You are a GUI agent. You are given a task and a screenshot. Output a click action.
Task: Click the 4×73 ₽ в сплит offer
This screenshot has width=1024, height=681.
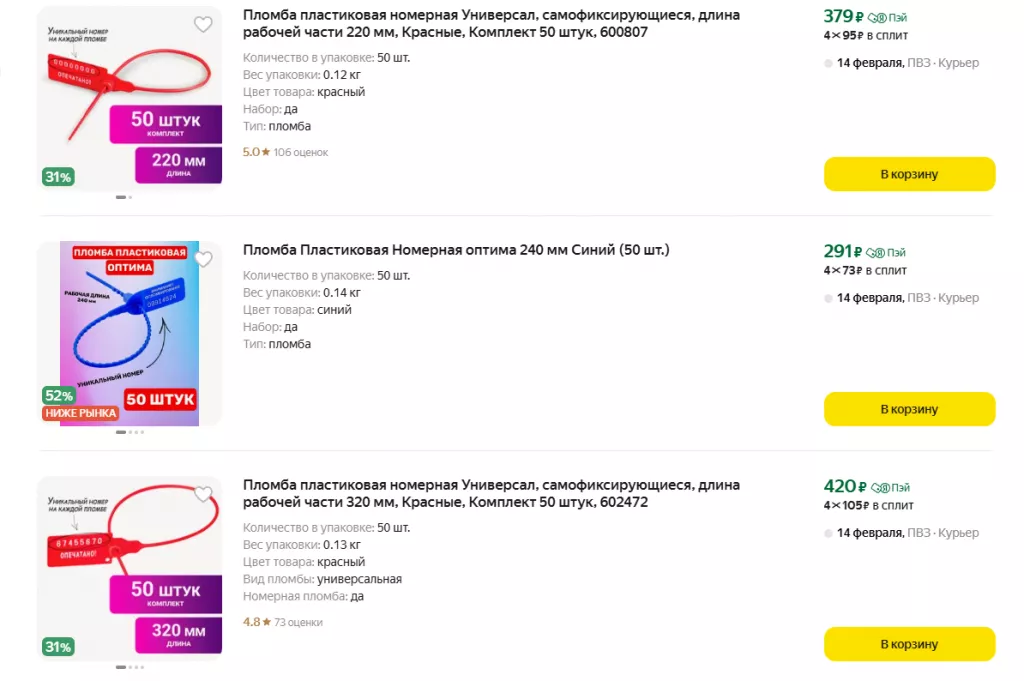[865, 270]
